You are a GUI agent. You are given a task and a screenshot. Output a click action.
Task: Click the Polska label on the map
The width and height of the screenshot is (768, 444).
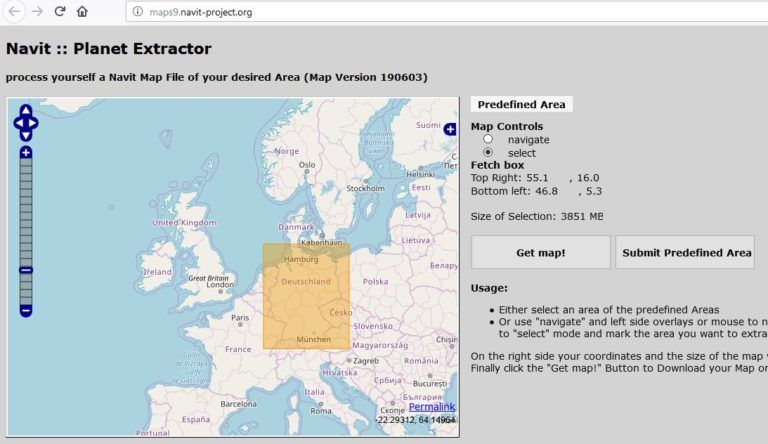click(376, 281)
